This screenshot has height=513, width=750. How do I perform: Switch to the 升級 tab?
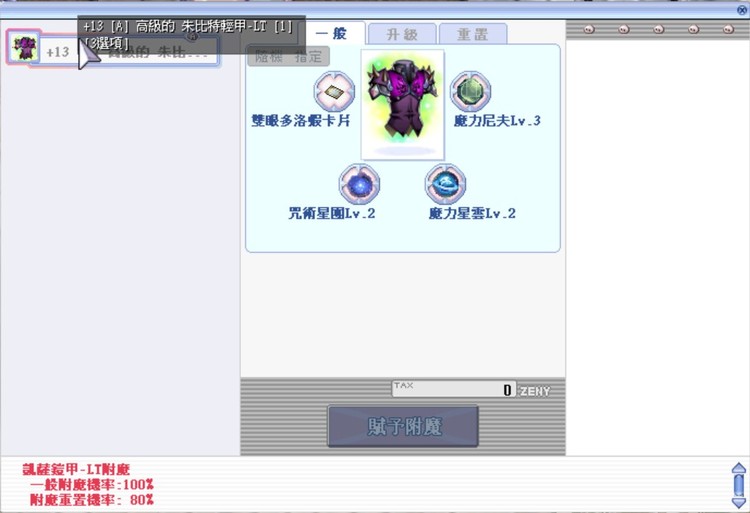click(x=402, y=34)
